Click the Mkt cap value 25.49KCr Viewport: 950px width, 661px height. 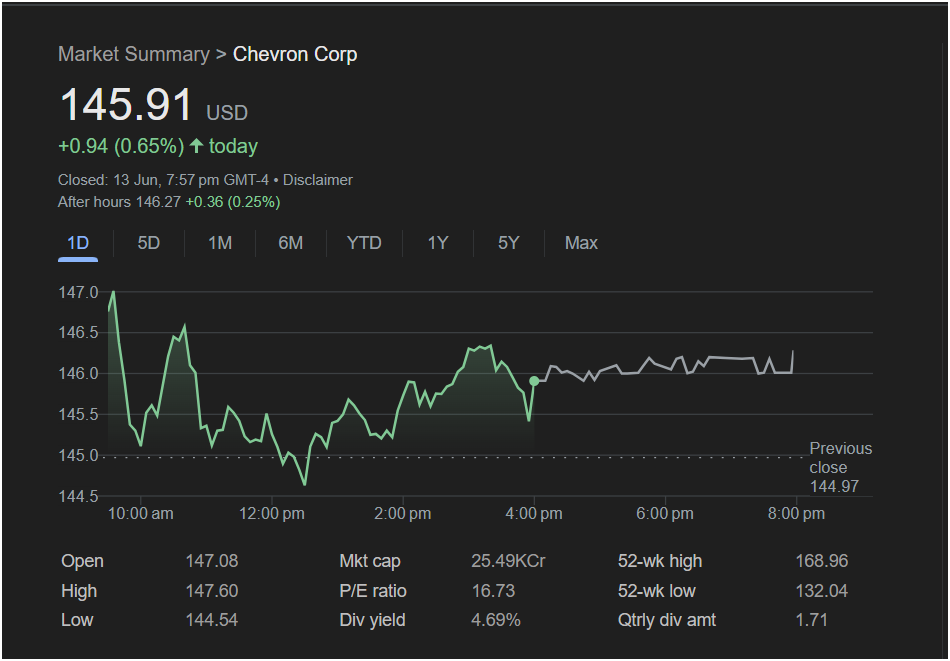[508, 561]
